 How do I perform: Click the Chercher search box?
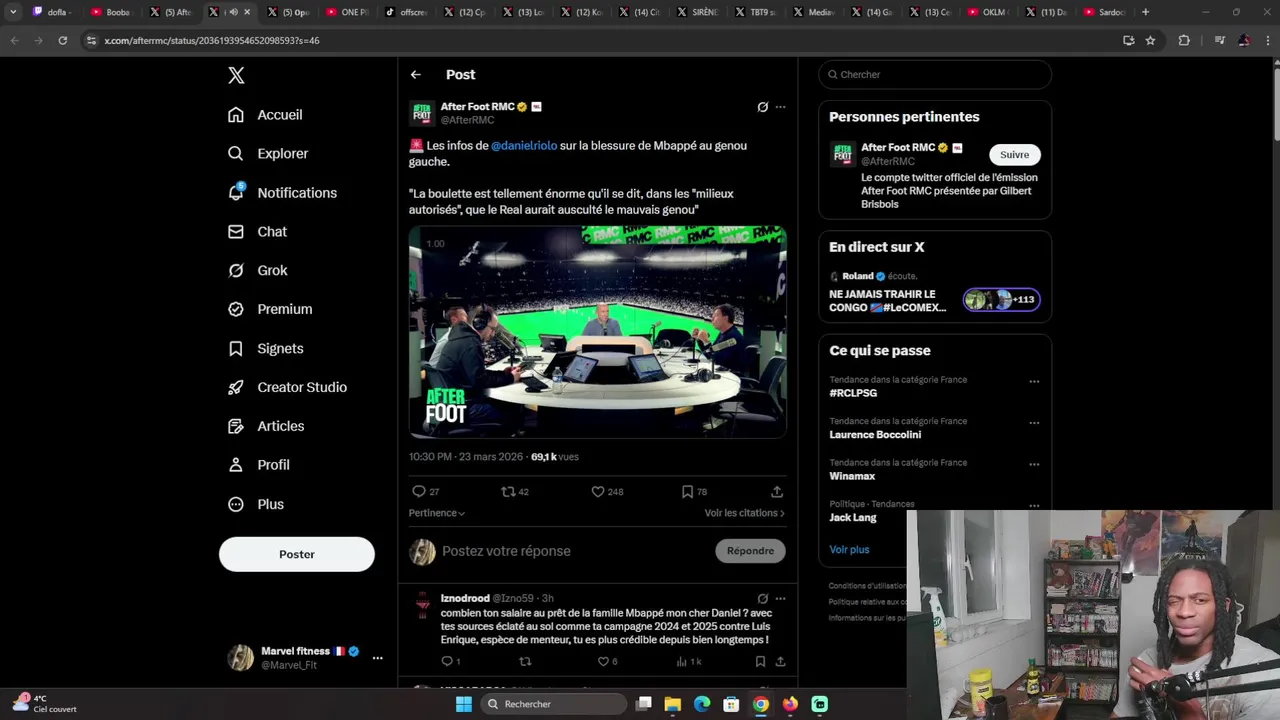[935, 75]
